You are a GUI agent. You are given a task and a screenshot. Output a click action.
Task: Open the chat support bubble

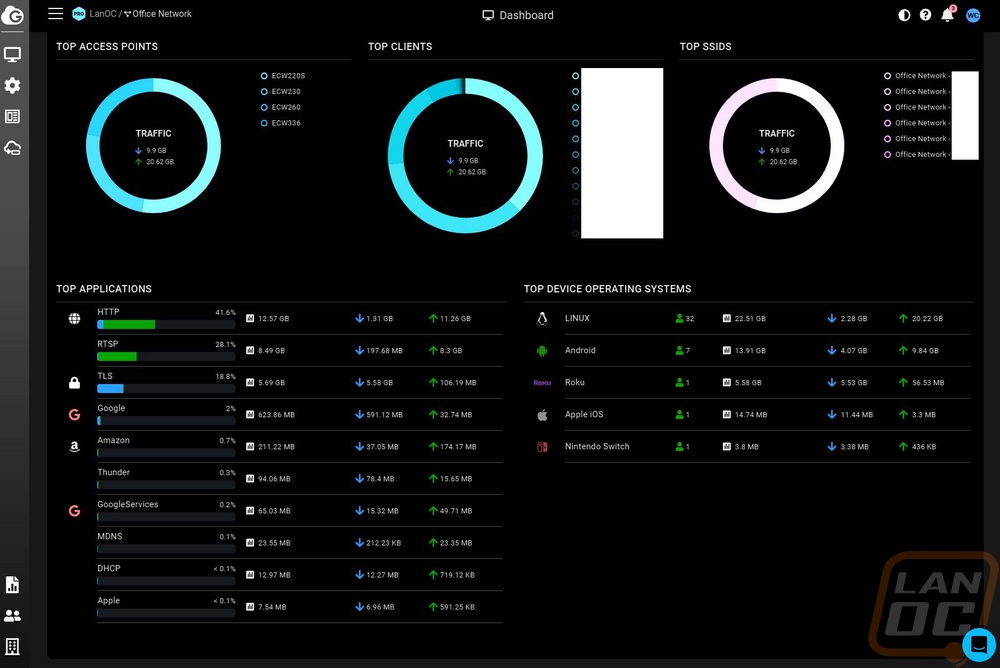(x=978, y=646)
